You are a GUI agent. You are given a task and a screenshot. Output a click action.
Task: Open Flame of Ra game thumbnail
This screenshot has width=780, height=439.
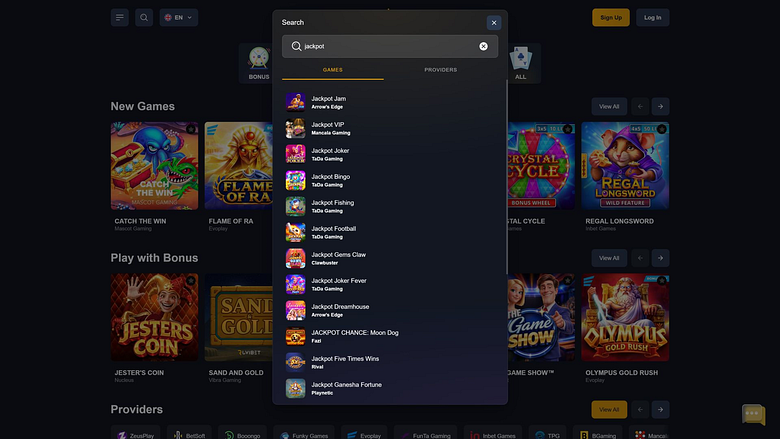238,166
